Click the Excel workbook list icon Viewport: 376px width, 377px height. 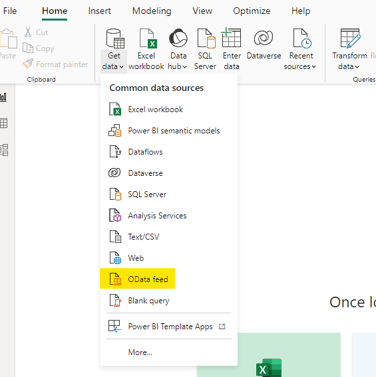[x=115, y=109]
